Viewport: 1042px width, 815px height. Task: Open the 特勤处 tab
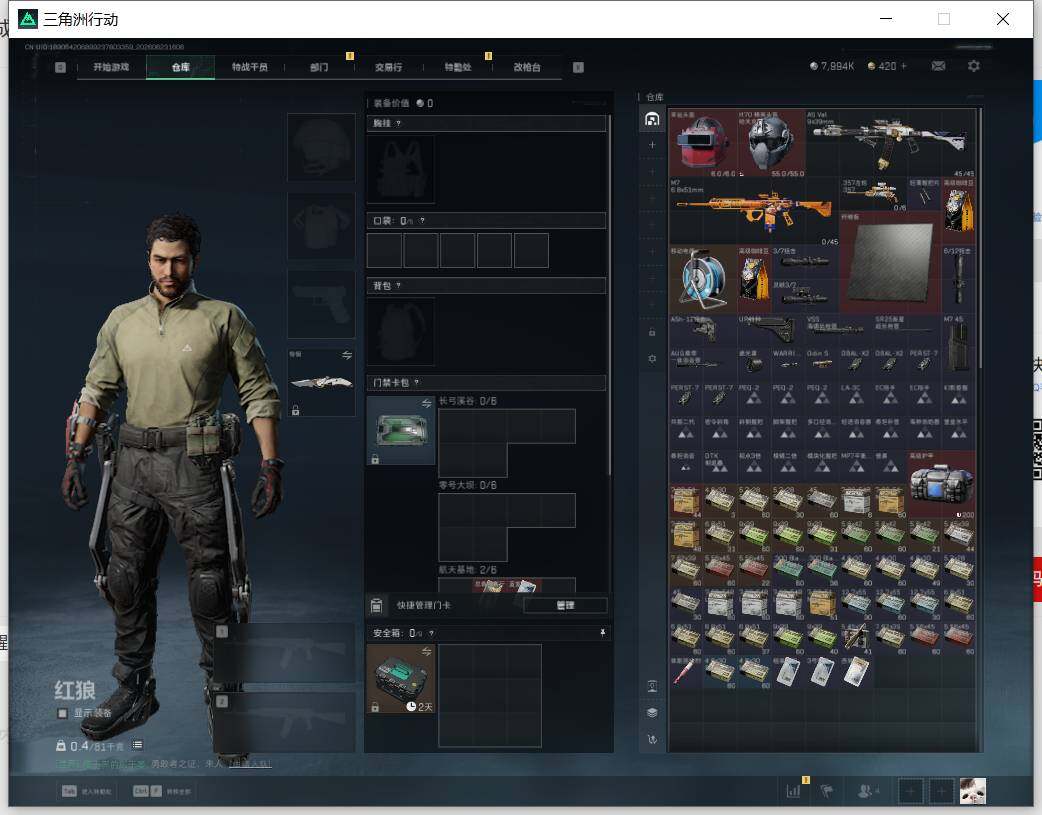[x=457, y=67]
